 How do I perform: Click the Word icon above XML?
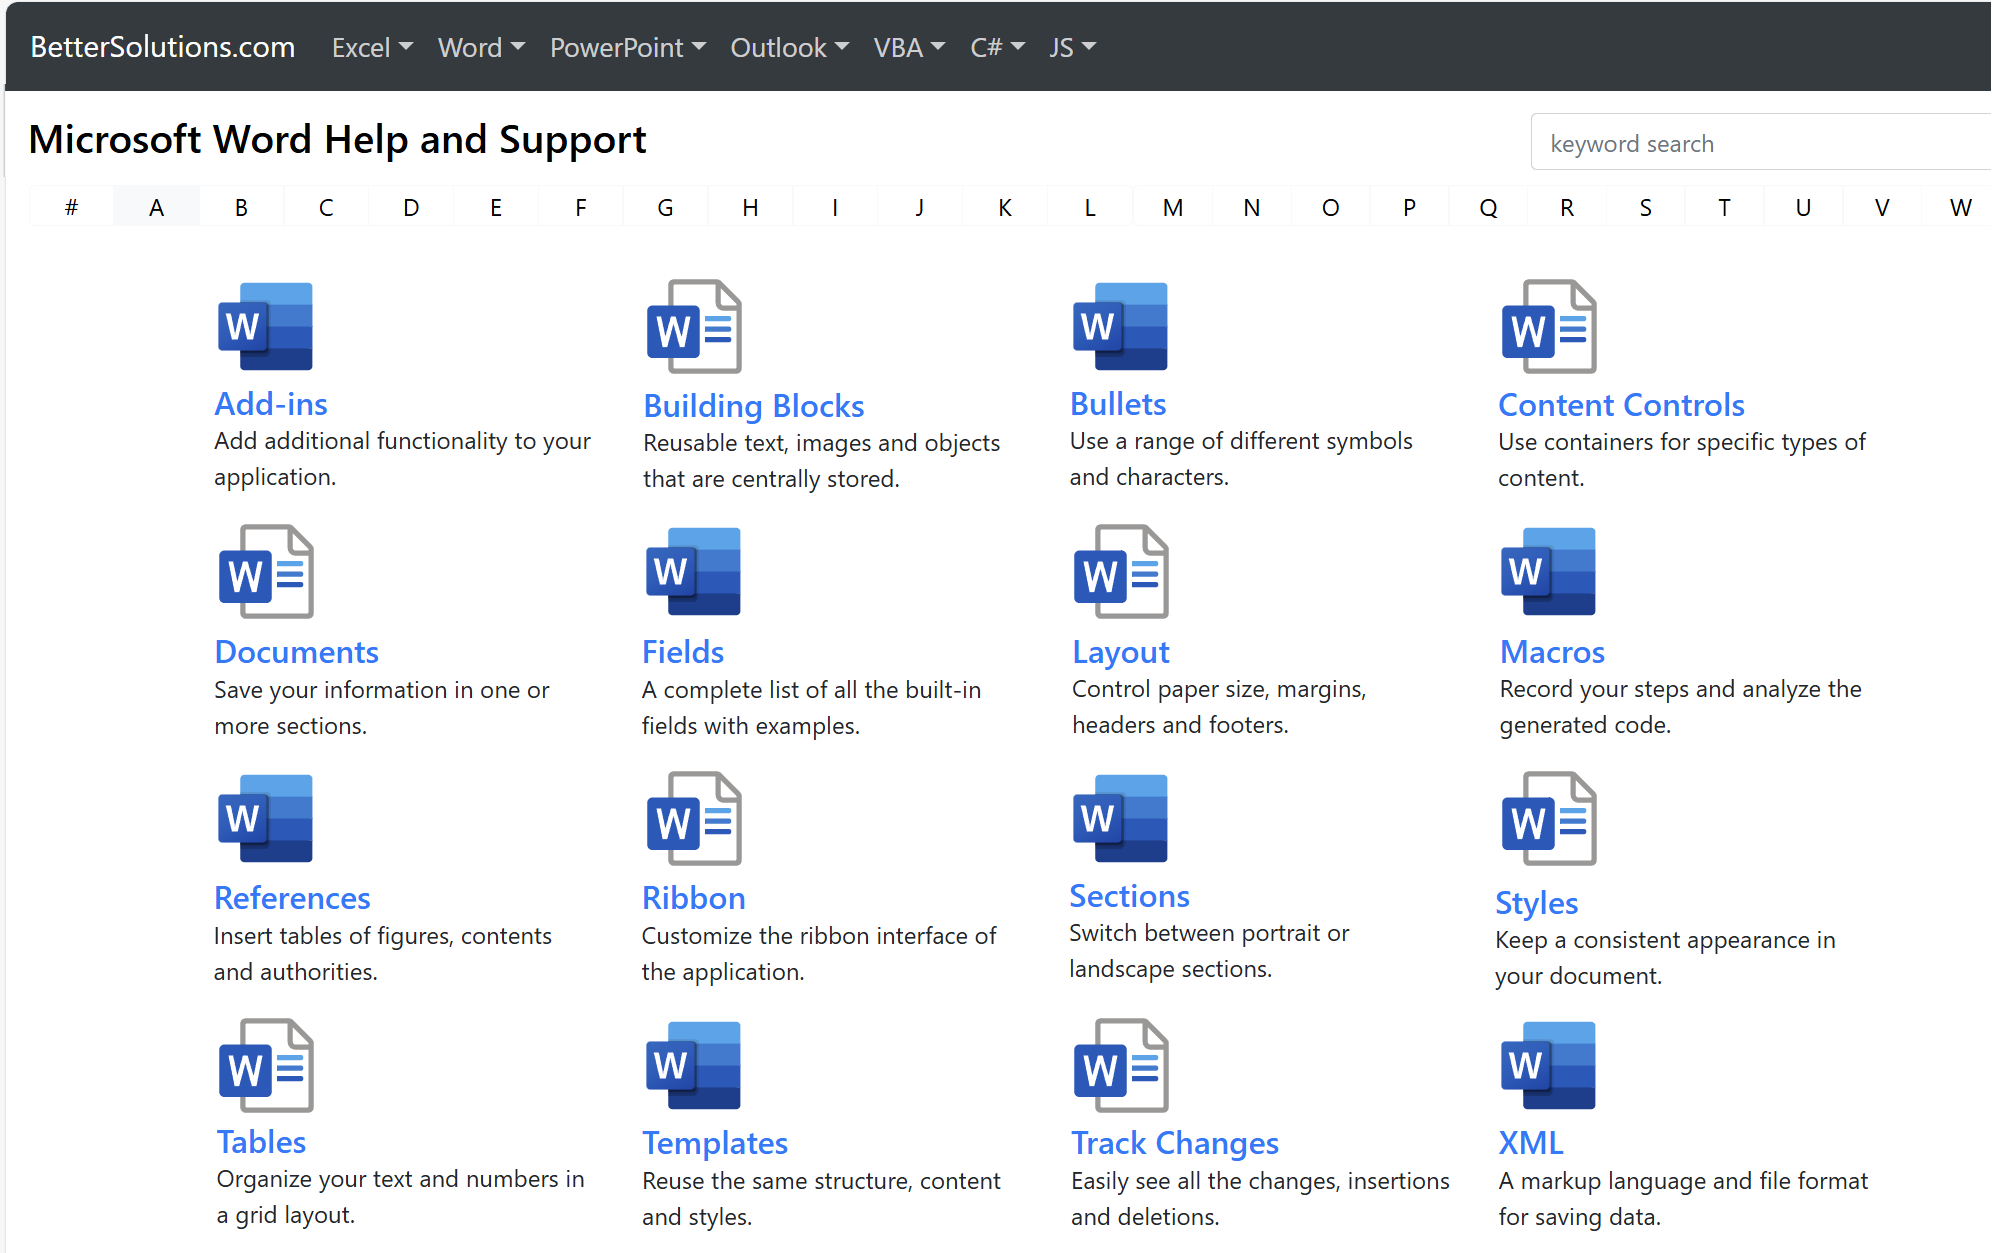pyautogui.click(x=1548, y=1065)
